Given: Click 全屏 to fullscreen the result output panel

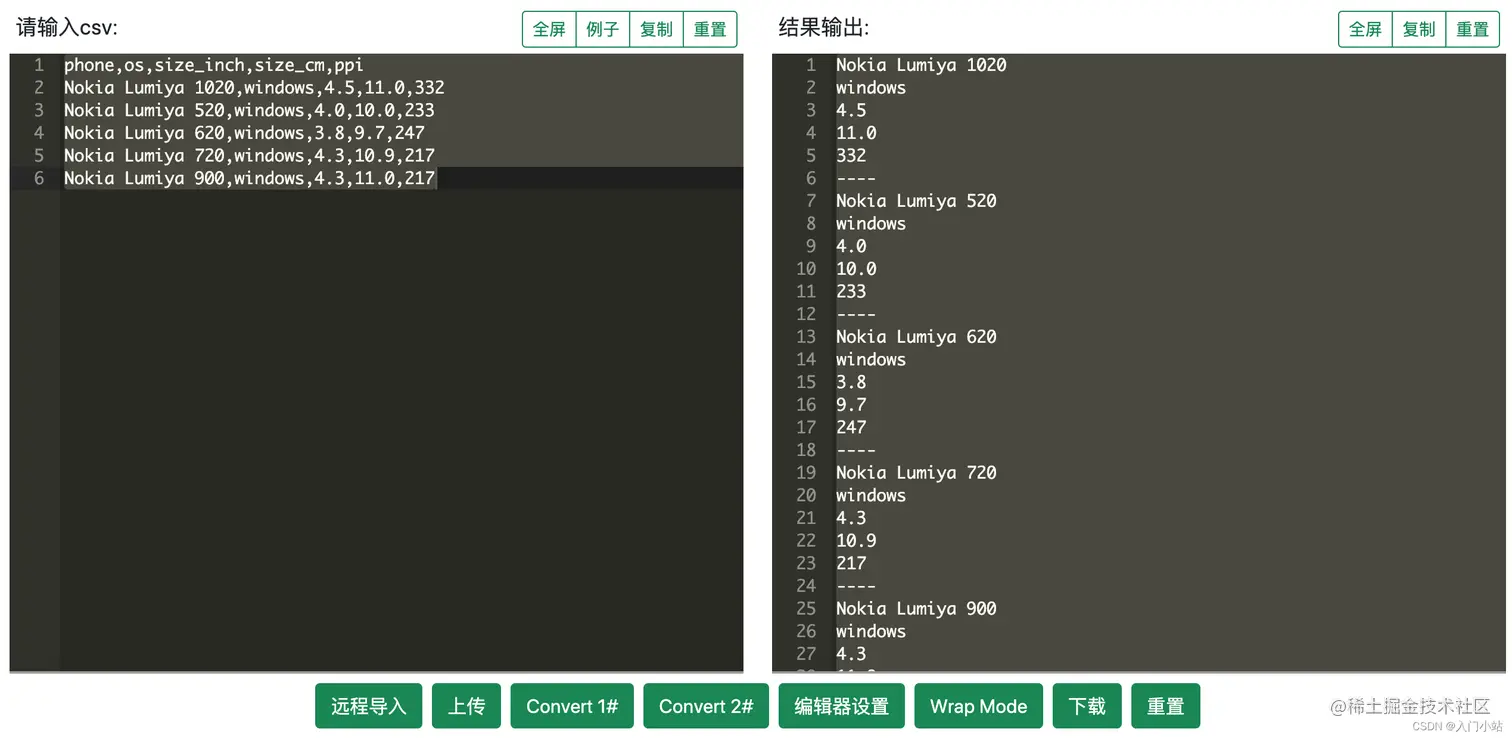Looking at the screenshot, I should click(1365, 29).
